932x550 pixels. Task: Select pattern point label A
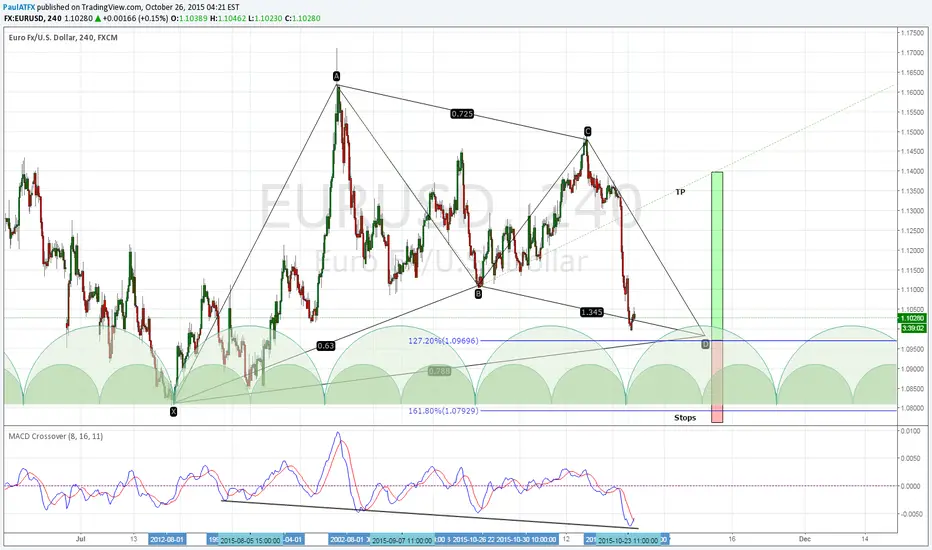point(336,76)
